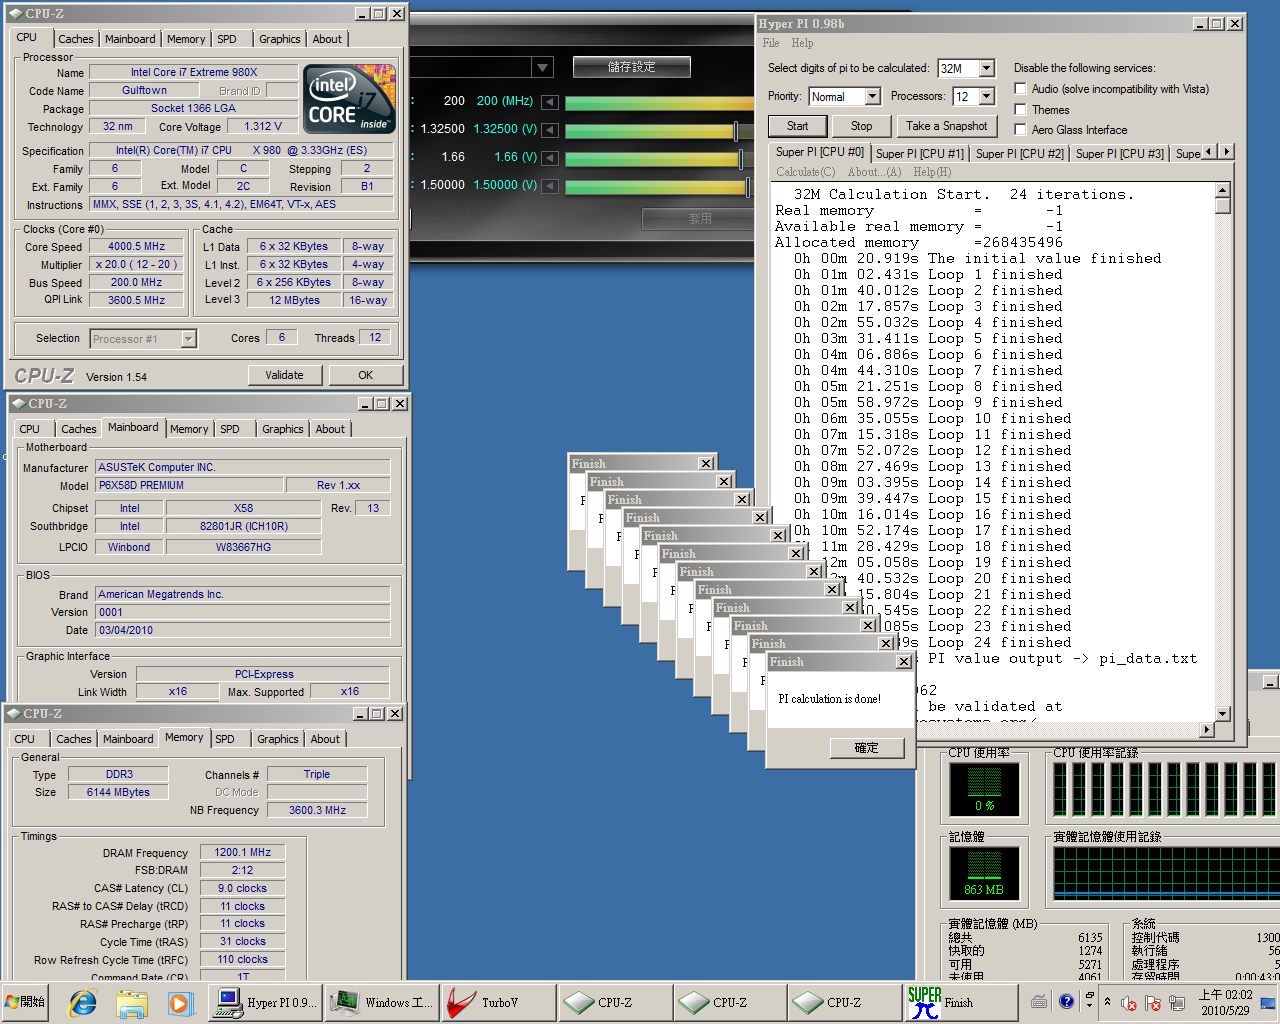This screenshot has width=1280, height=1024.
Task: Show hidden system tray icons arrow
Action: pos(1107,1002)
